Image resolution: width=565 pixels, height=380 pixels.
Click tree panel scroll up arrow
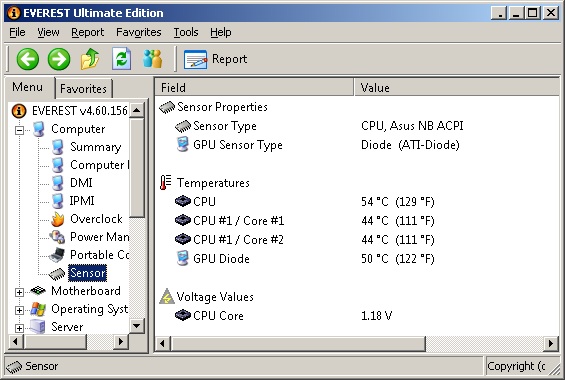137,110
